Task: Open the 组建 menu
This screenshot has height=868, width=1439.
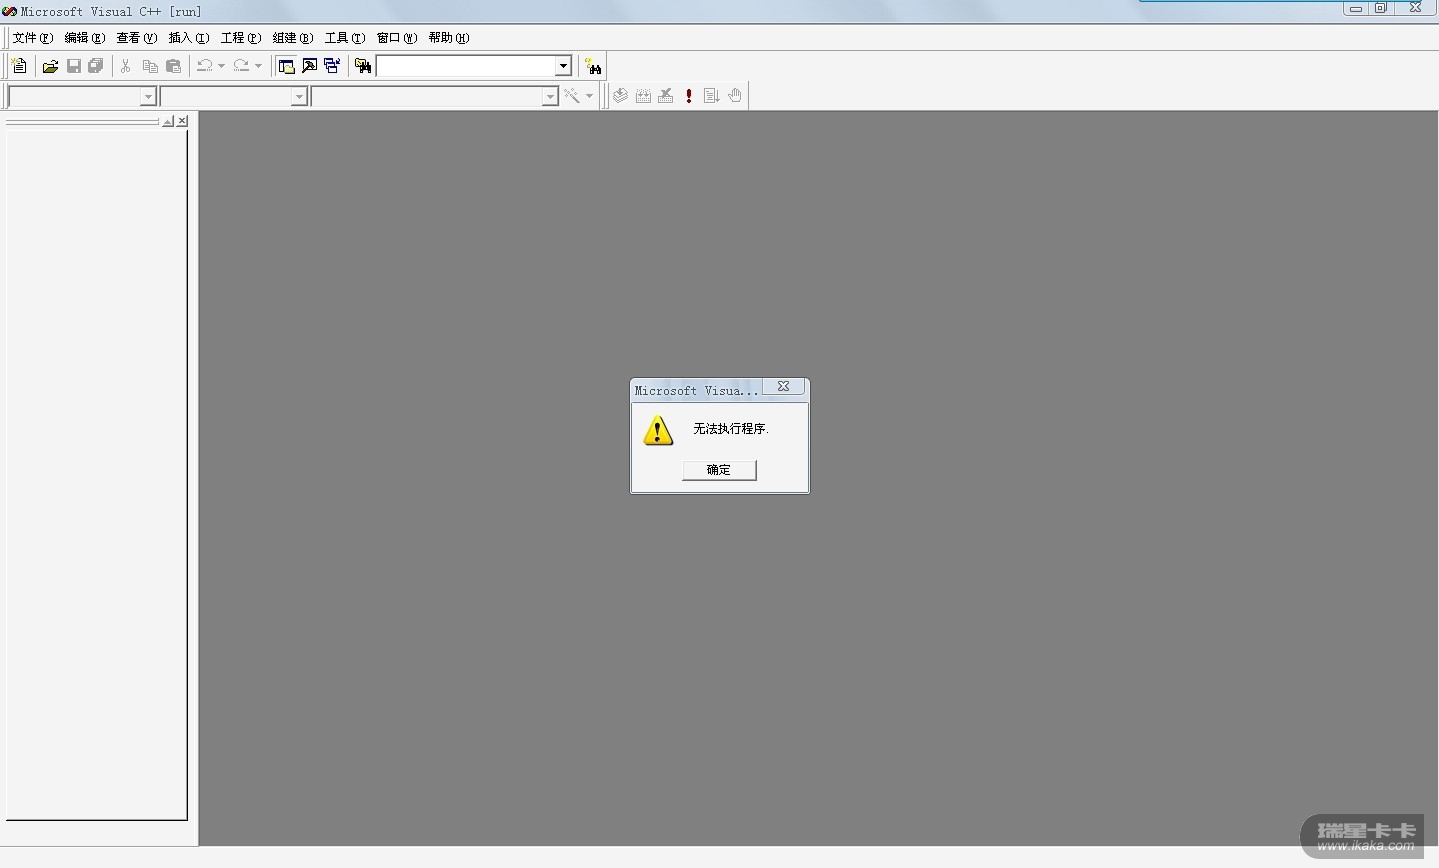Action: point(292,38)
